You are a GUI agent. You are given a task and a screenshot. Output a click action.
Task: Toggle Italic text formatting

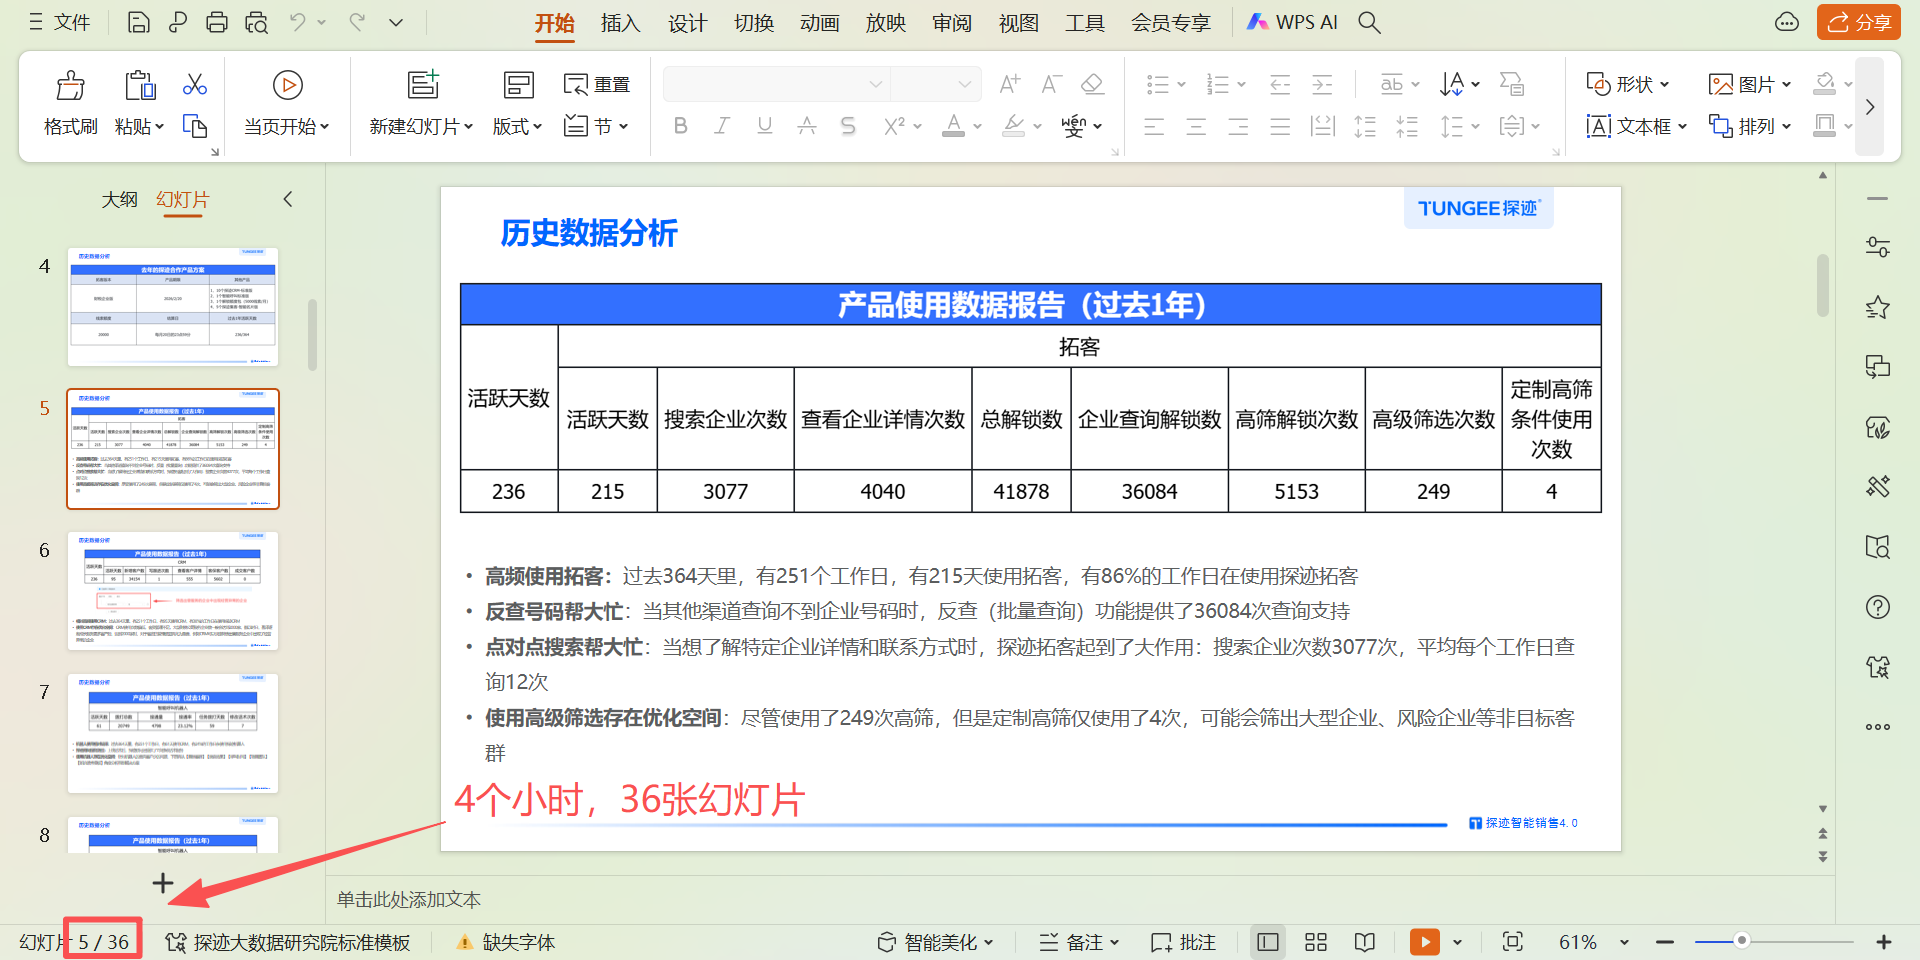[722, 126]
